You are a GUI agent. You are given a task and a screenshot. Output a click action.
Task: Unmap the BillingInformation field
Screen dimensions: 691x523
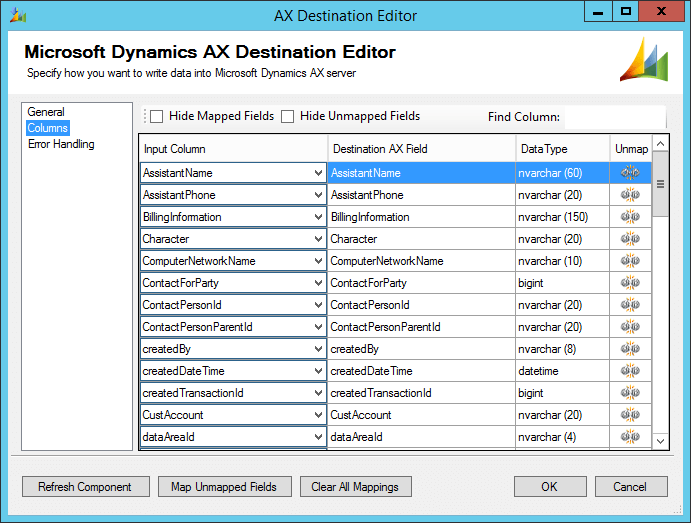tap(630, 217)
